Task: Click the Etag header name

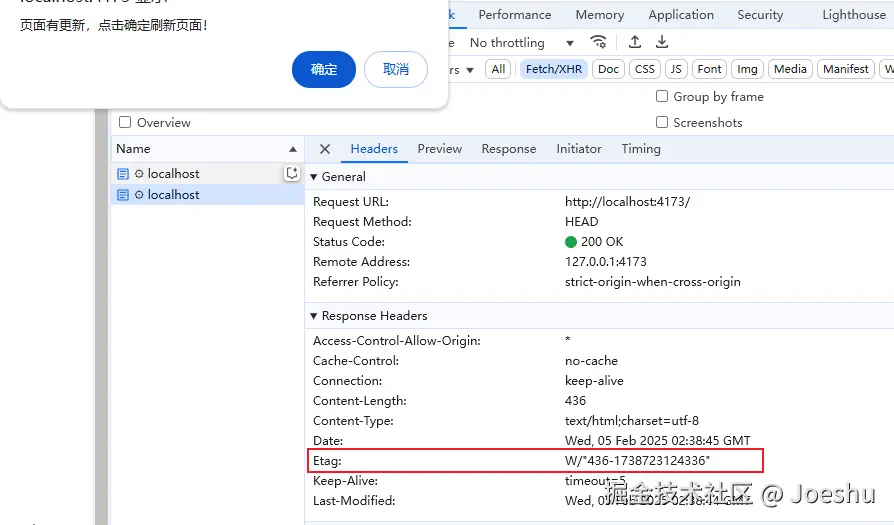Action: click(x=327, y=461)
